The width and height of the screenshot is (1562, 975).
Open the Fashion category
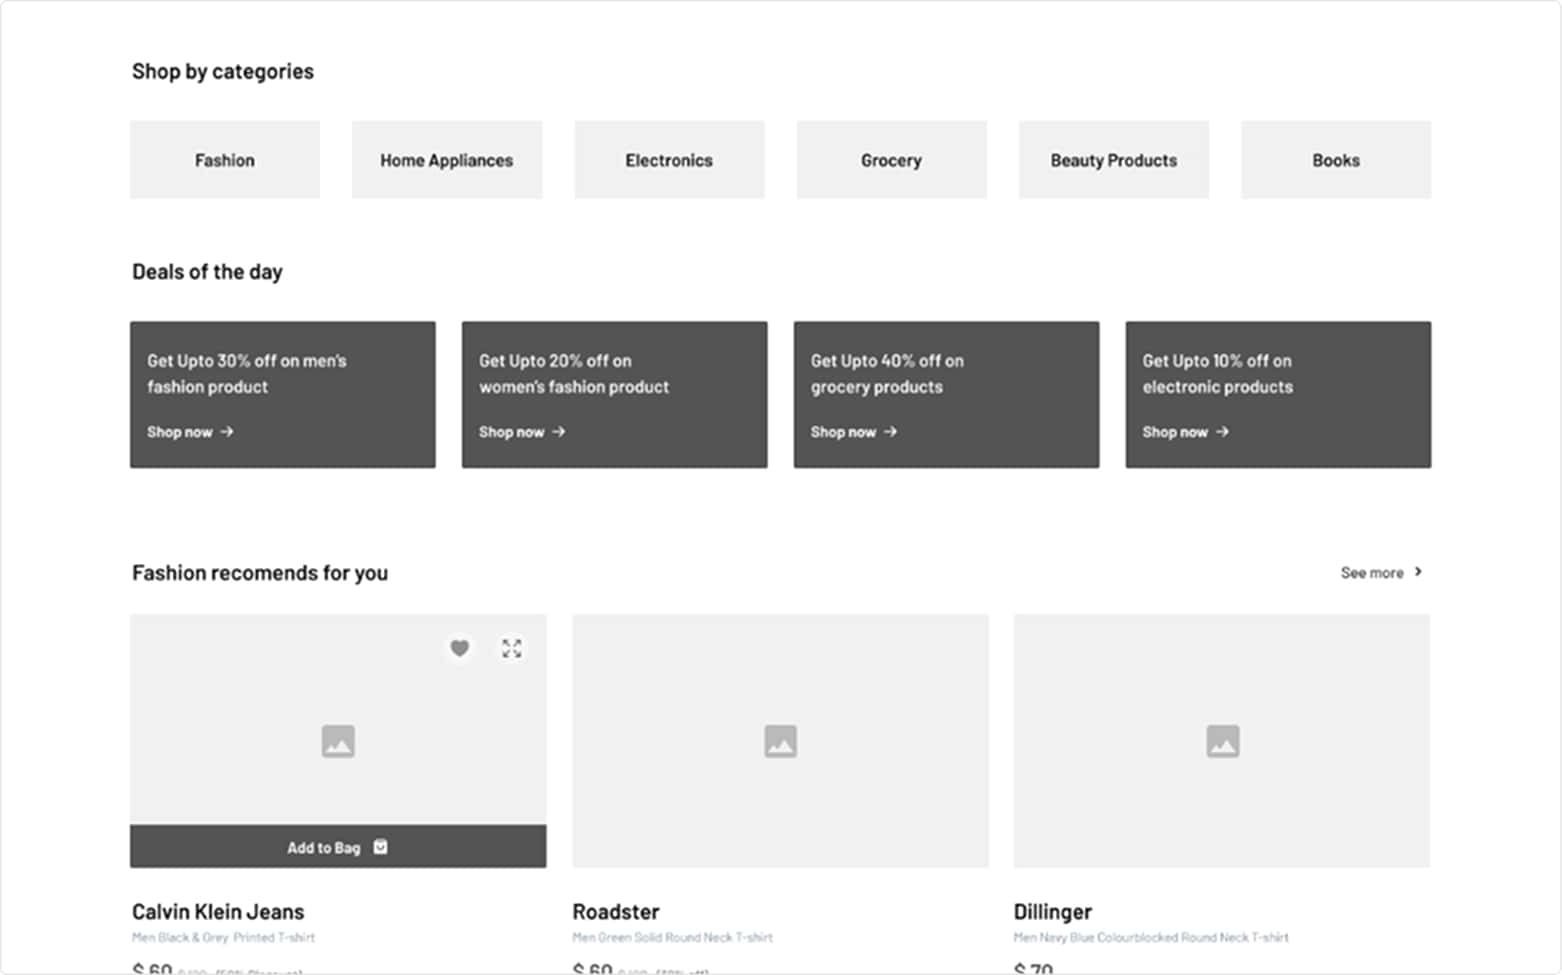(225, 160)
